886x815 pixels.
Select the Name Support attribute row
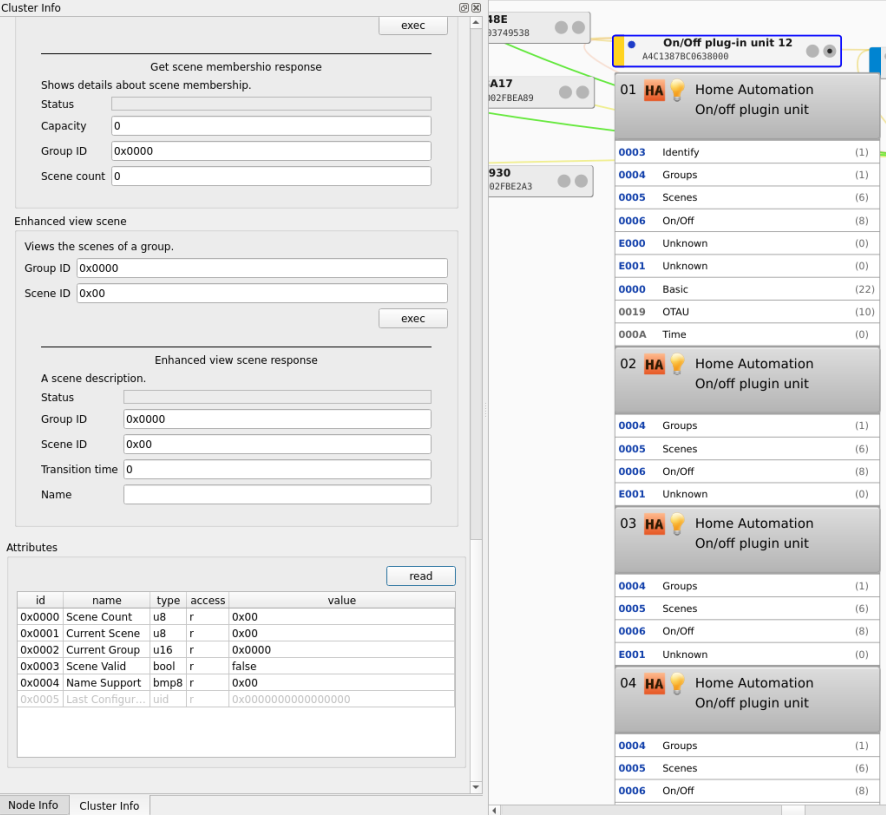click(x=236, y=682)
